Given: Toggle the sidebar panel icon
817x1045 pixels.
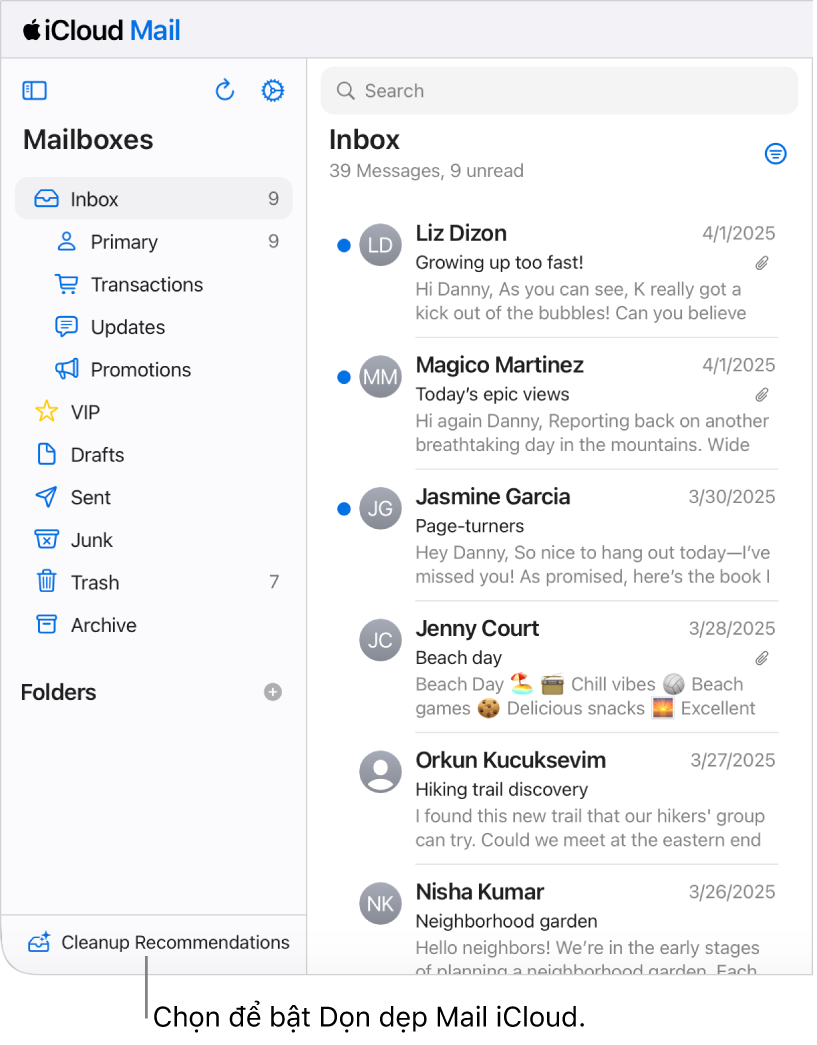Looking at the screenshot, I should point(35,91).
